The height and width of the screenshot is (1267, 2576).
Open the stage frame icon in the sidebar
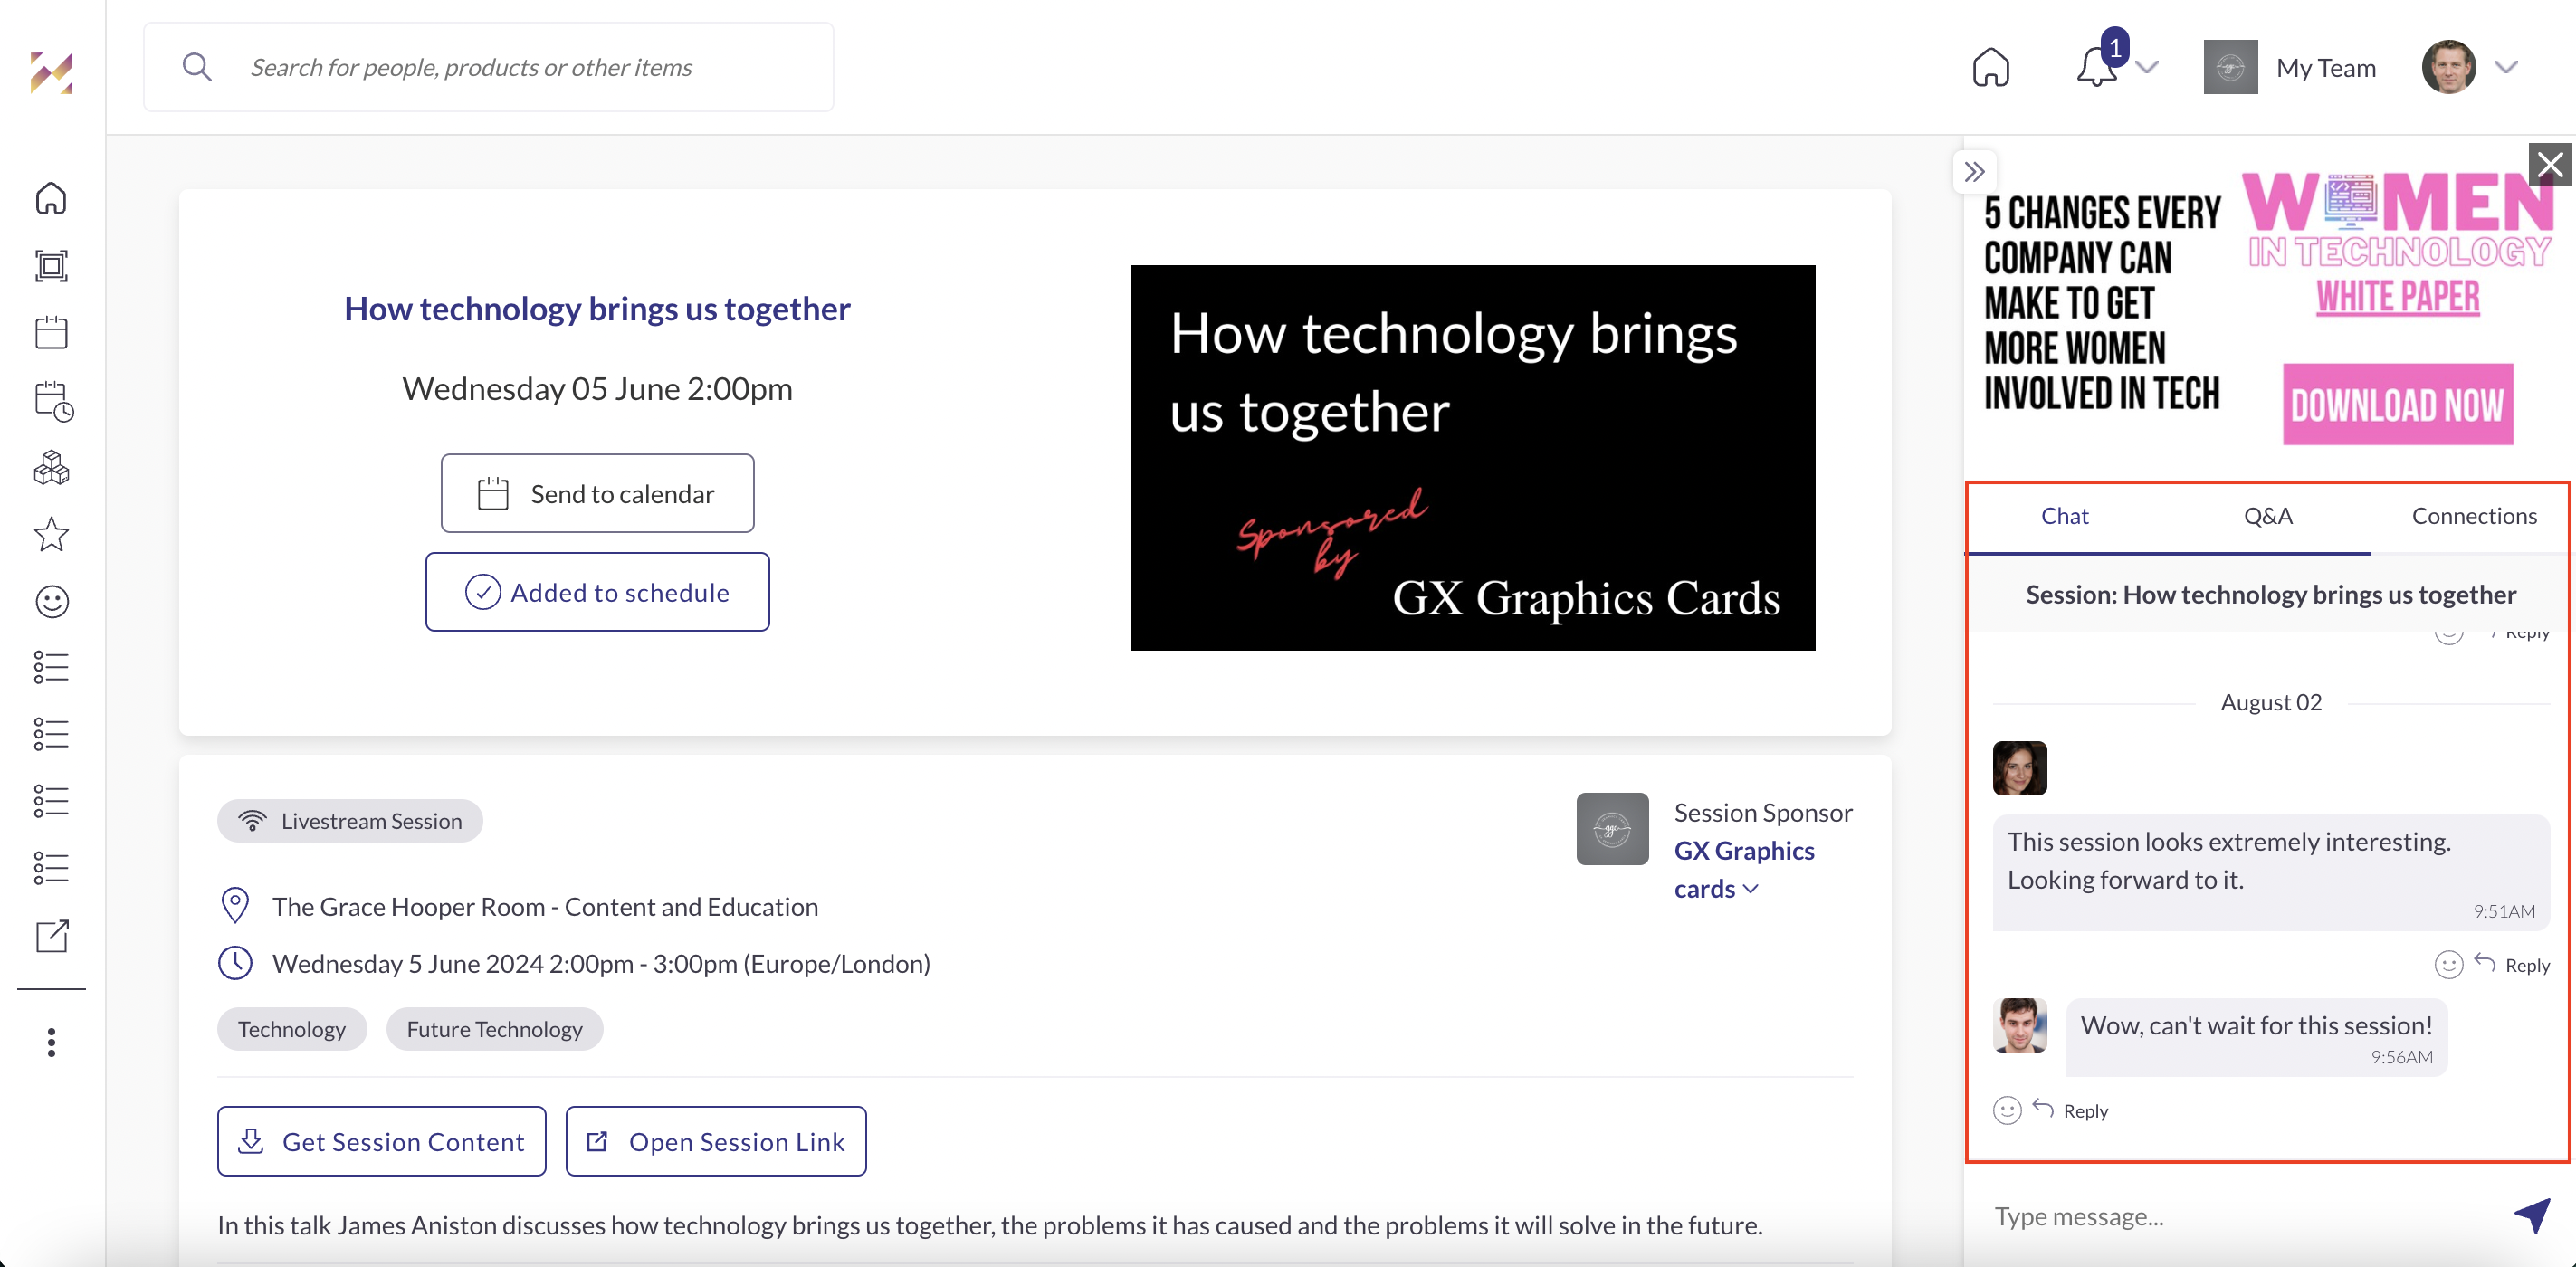coord(51,266)
